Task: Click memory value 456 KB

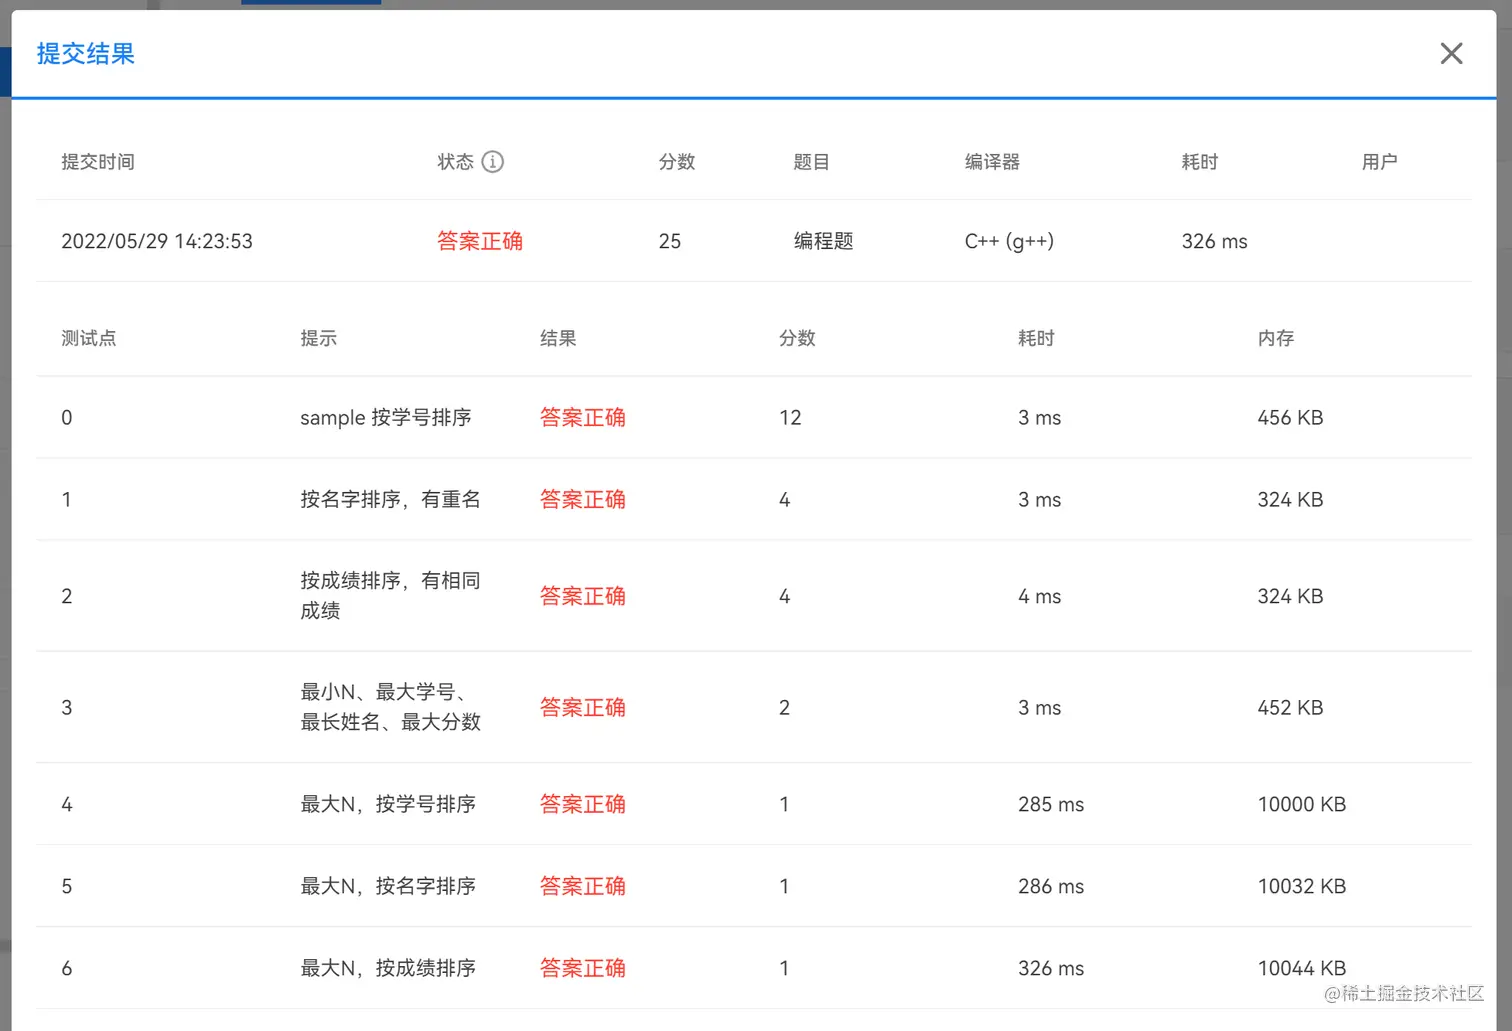Action: pyautogui.click(x=1290, y=418)
